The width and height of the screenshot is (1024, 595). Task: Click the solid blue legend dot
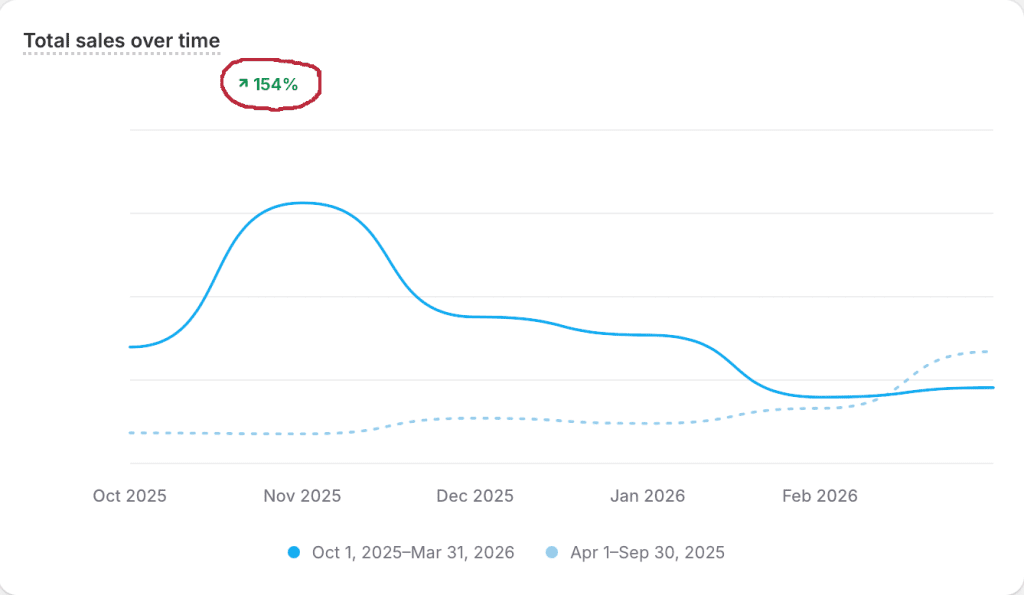(294, 552)
